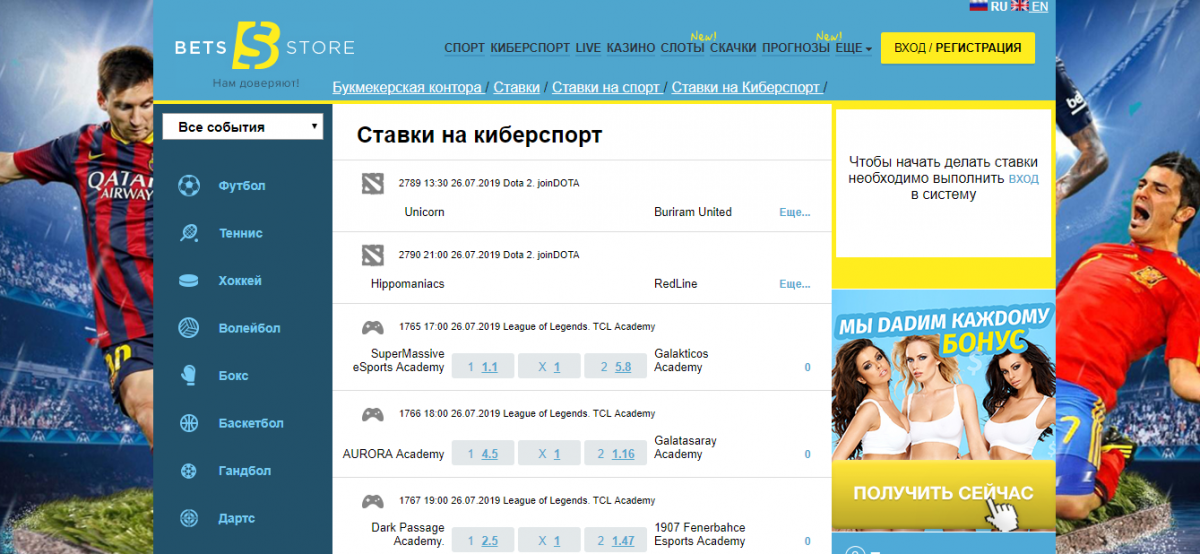Expand the ЕЩЕ menu
This screenshot has height=554, width=1200.
(x=854, y=47)
